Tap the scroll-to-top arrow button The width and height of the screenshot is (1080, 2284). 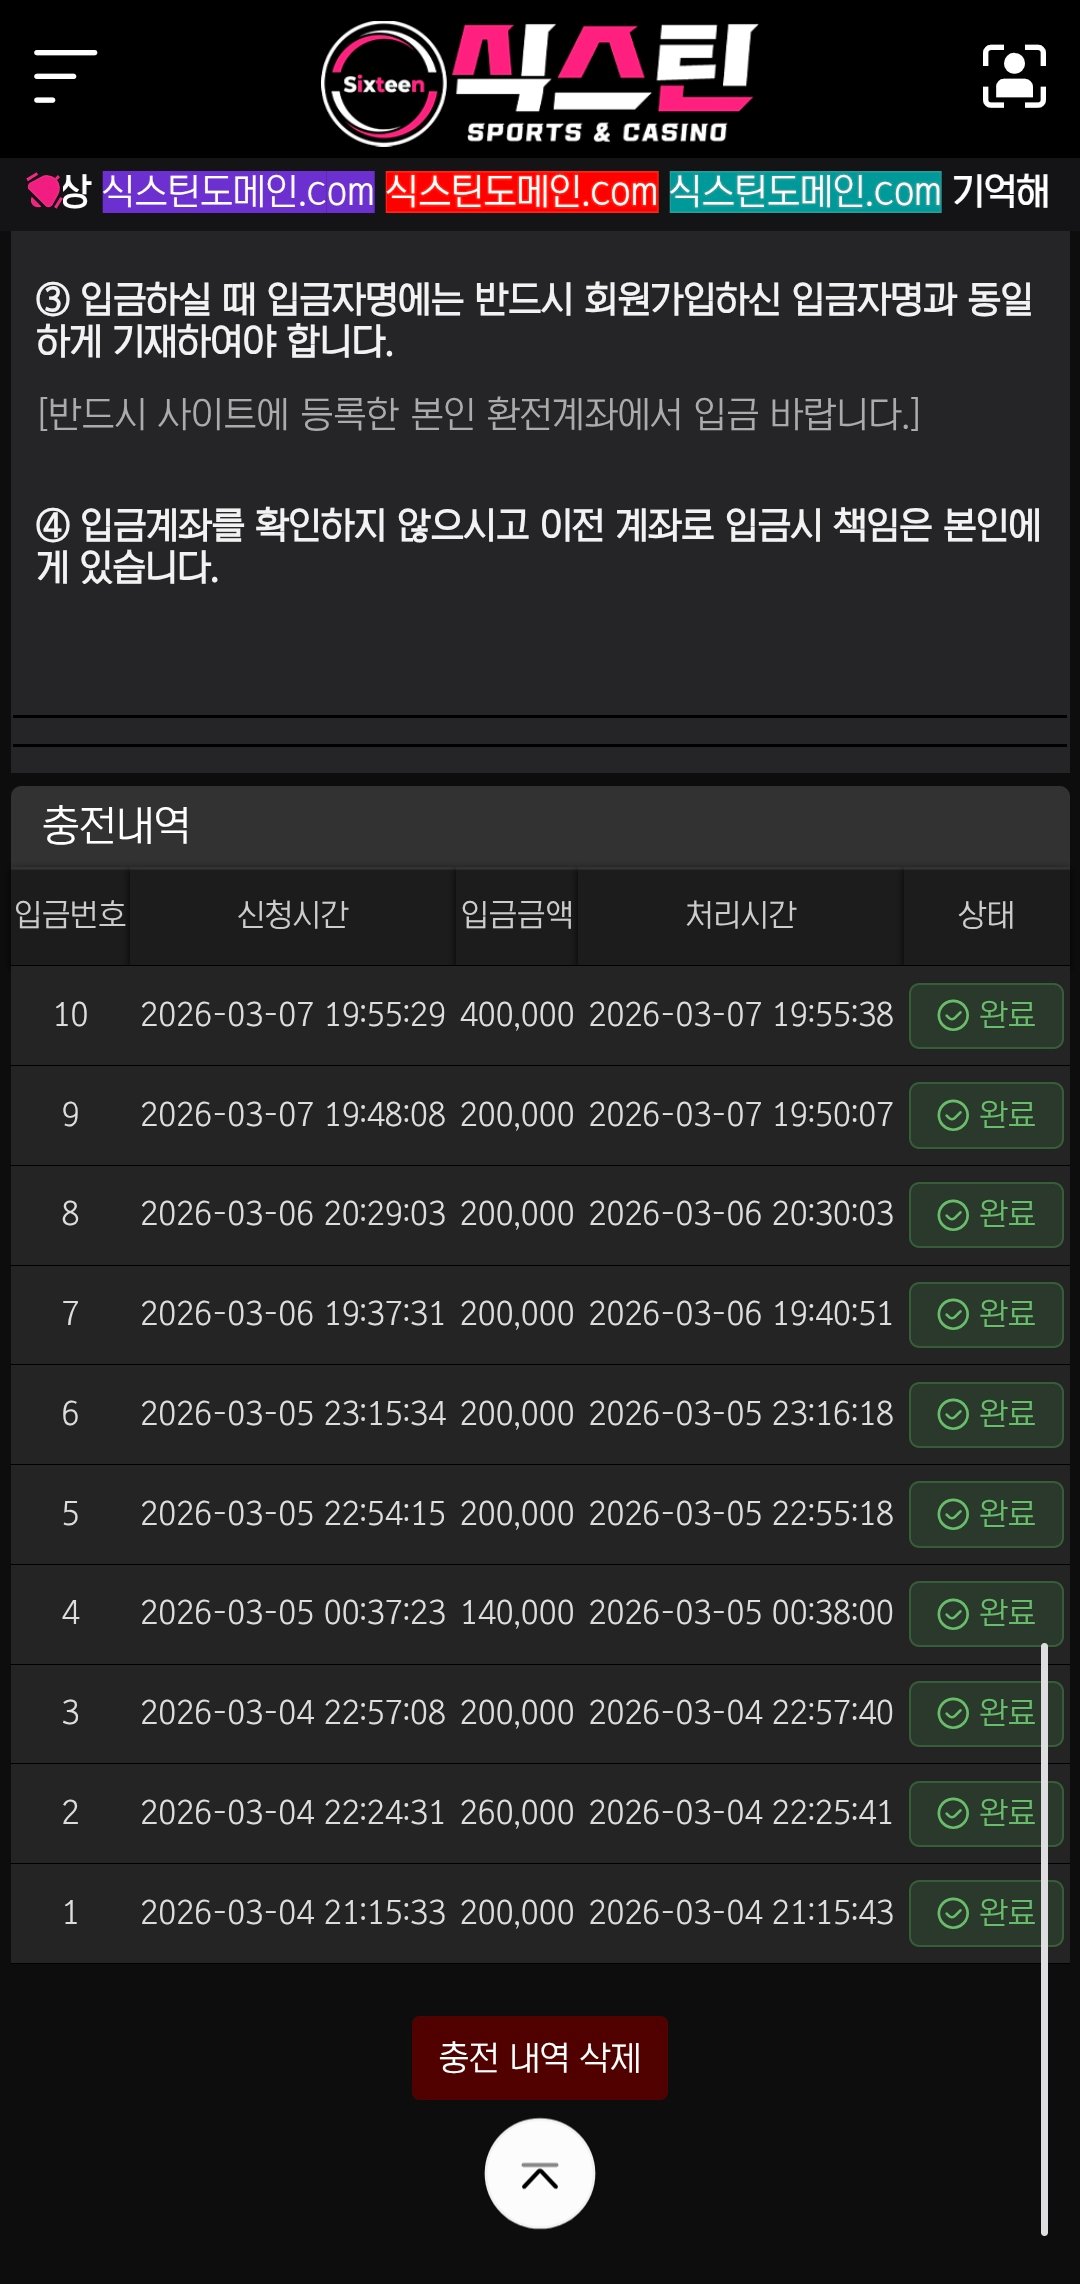pos(540,2174)
